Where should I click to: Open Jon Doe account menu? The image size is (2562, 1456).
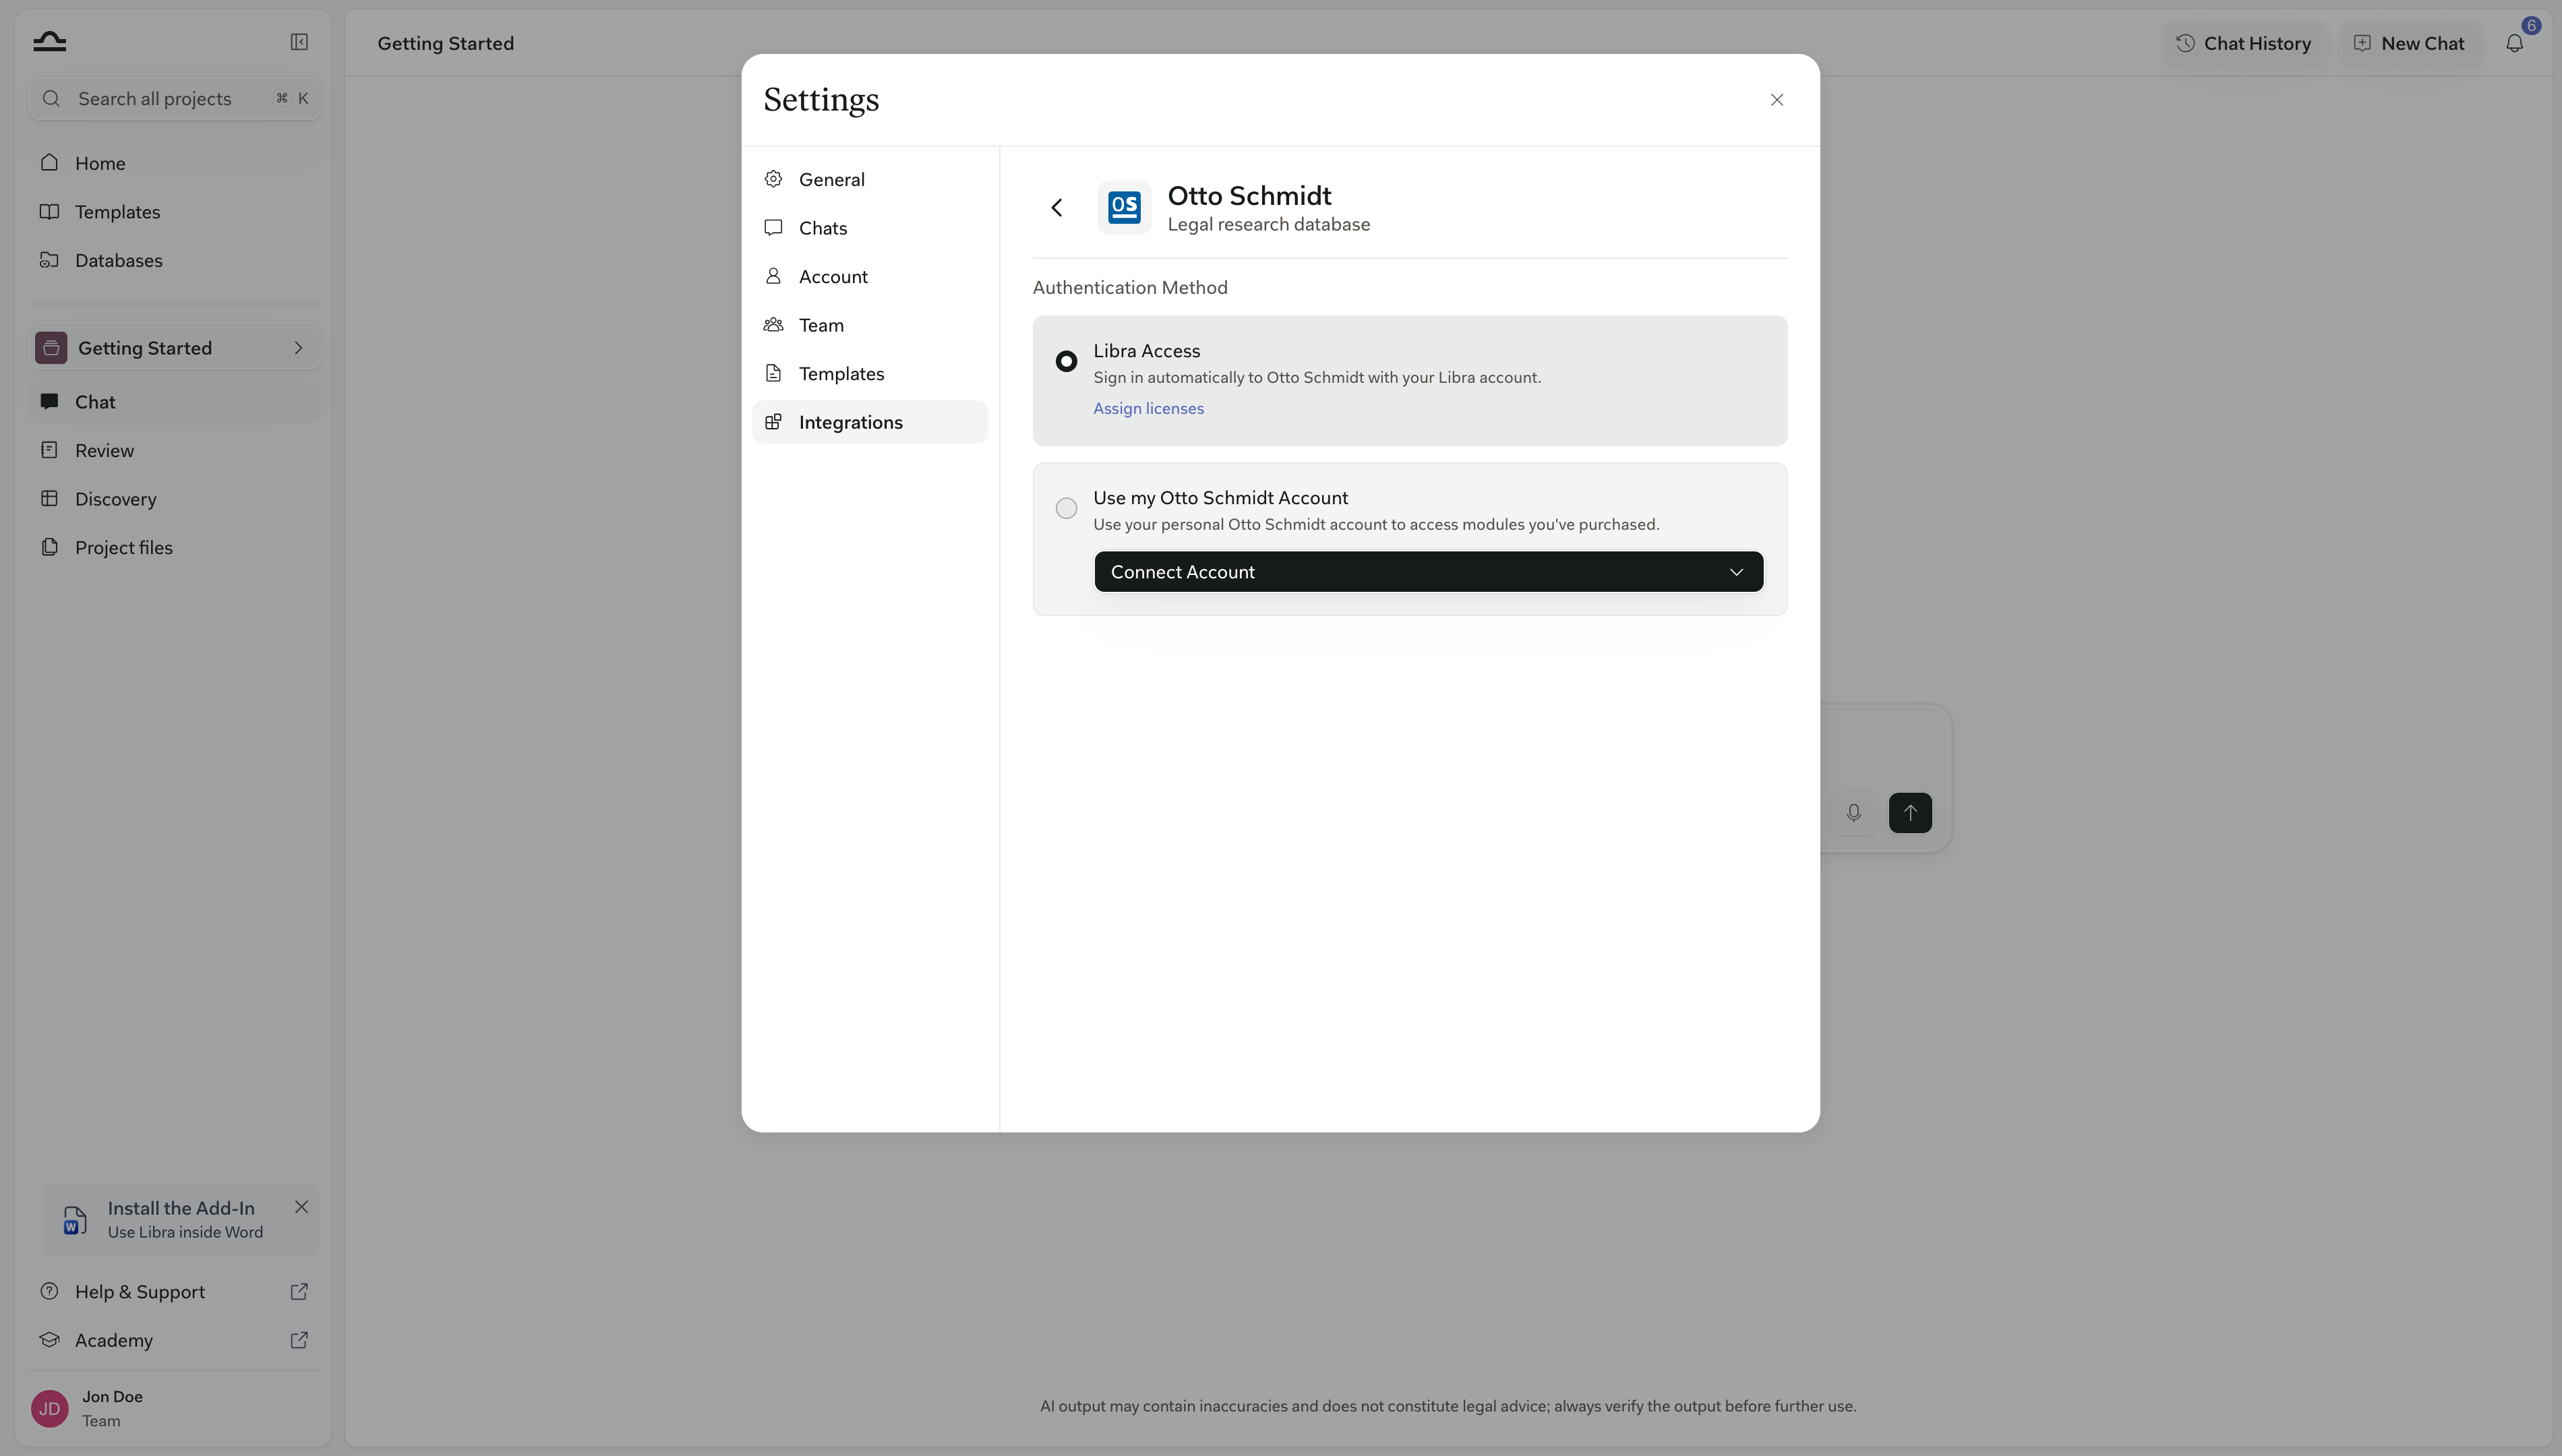pos(174,1408)
